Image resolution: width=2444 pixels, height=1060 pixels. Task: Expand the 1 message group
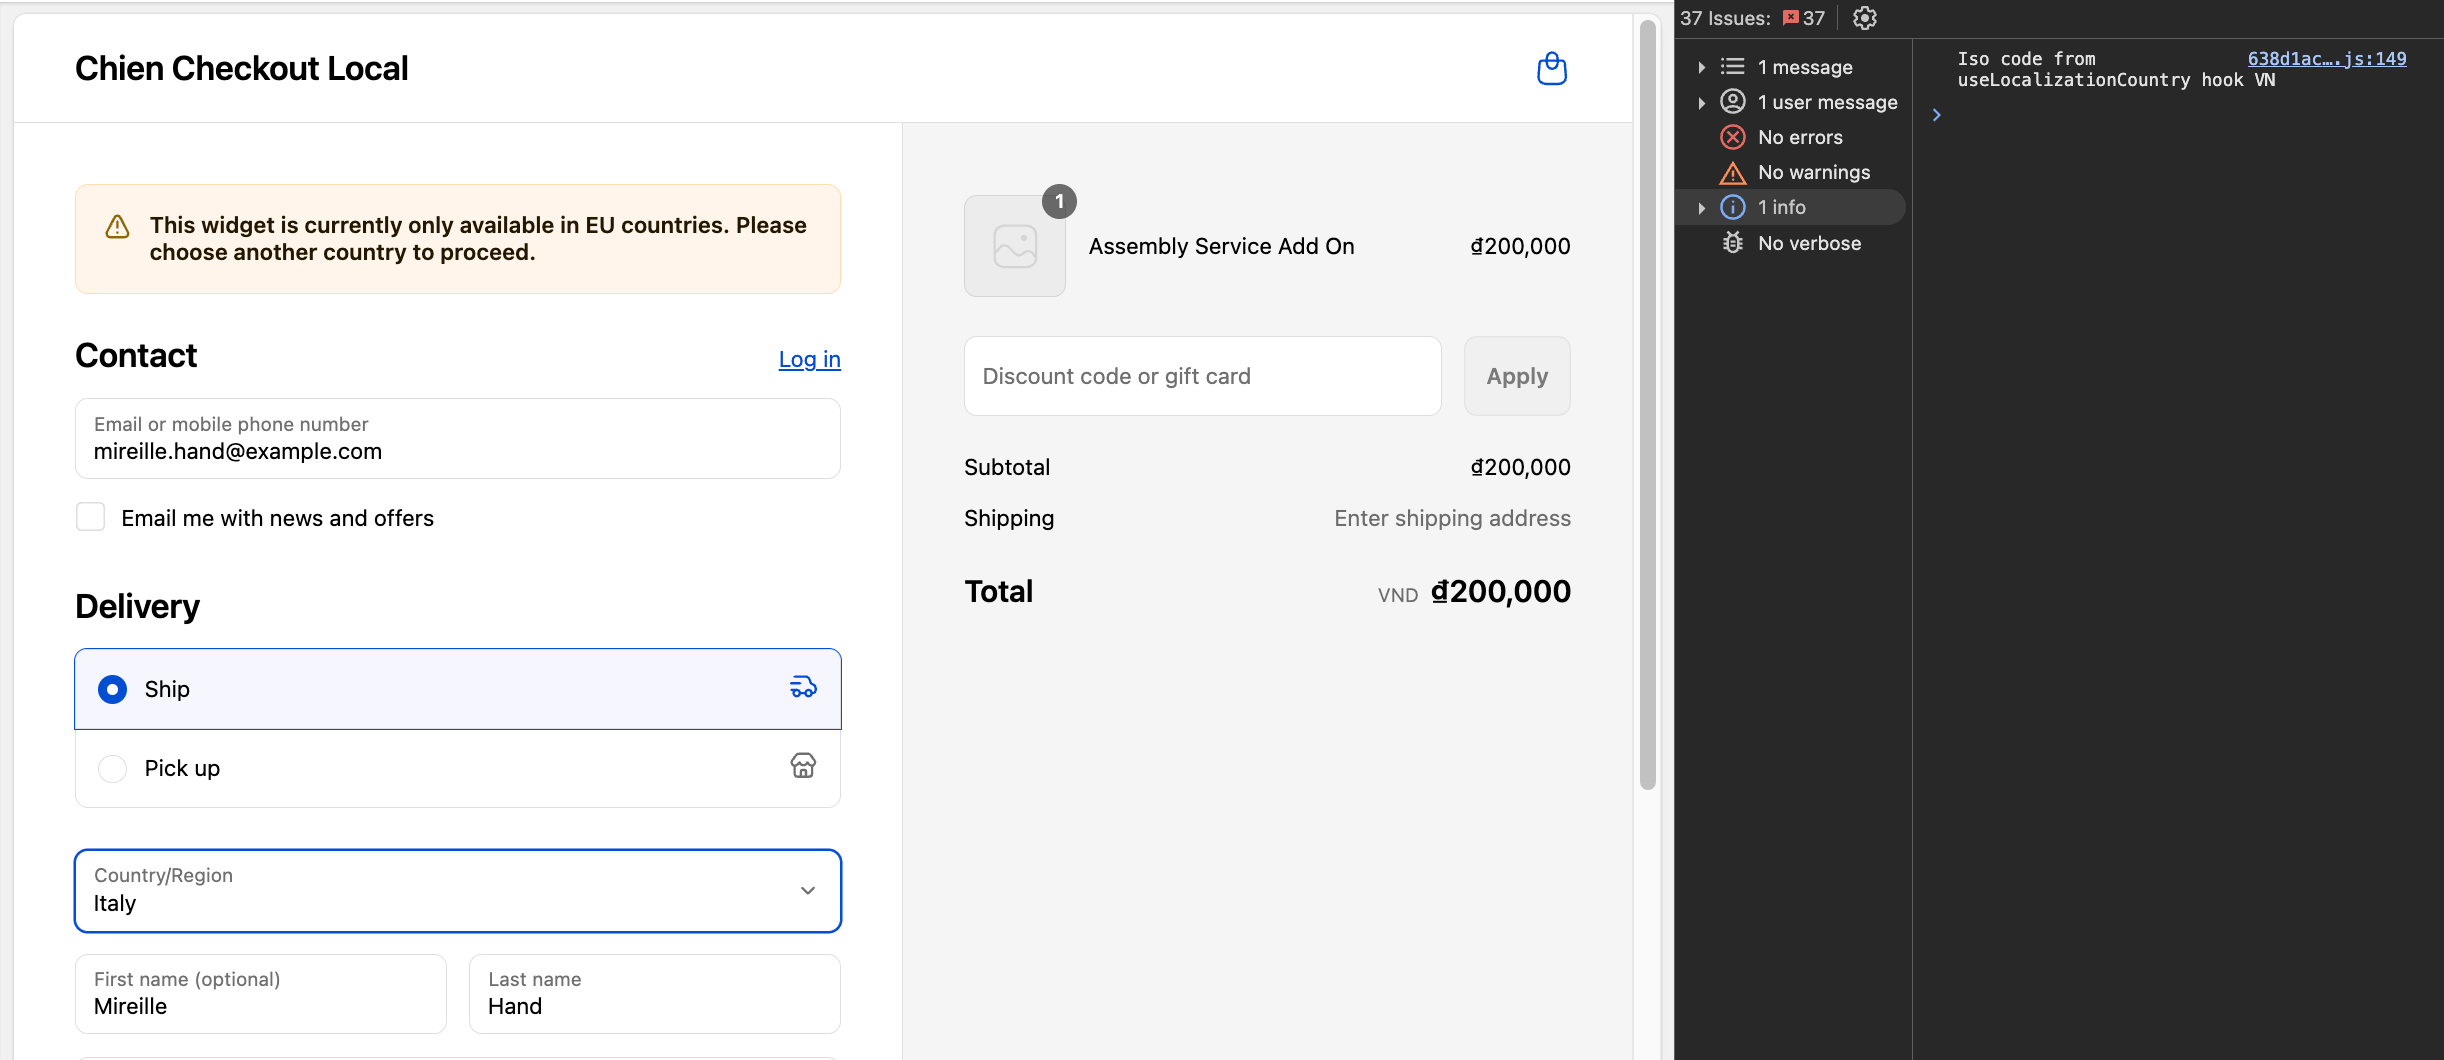(x=1702, y=67)
